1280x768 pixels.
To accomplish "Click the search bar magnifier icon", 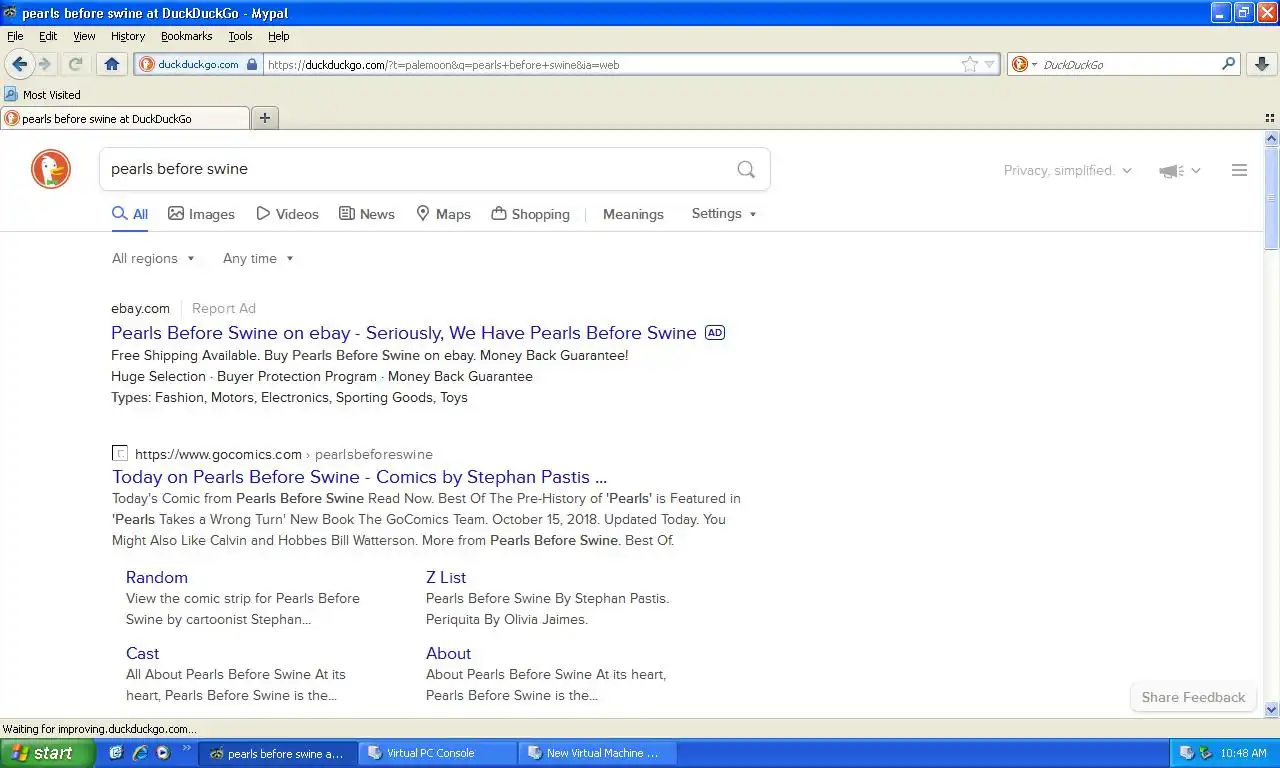I will click(x=1229, y=64).
